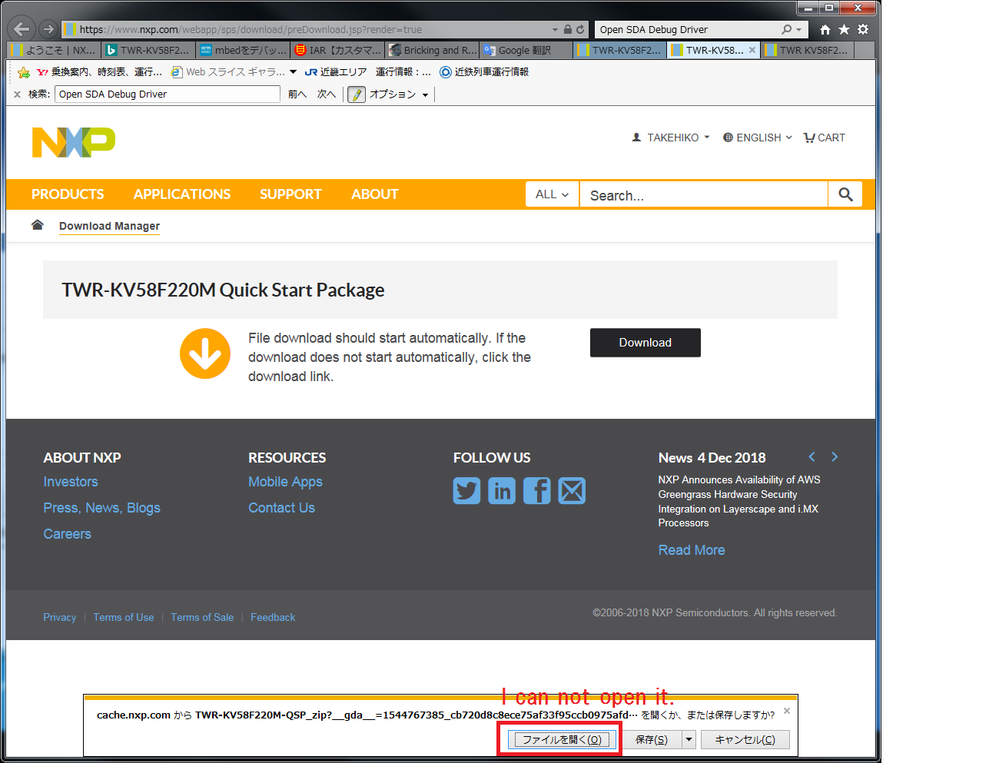The image size is (999, 763).
Task: Go forward using the browser forward arrow
Action: pos(48,29)
